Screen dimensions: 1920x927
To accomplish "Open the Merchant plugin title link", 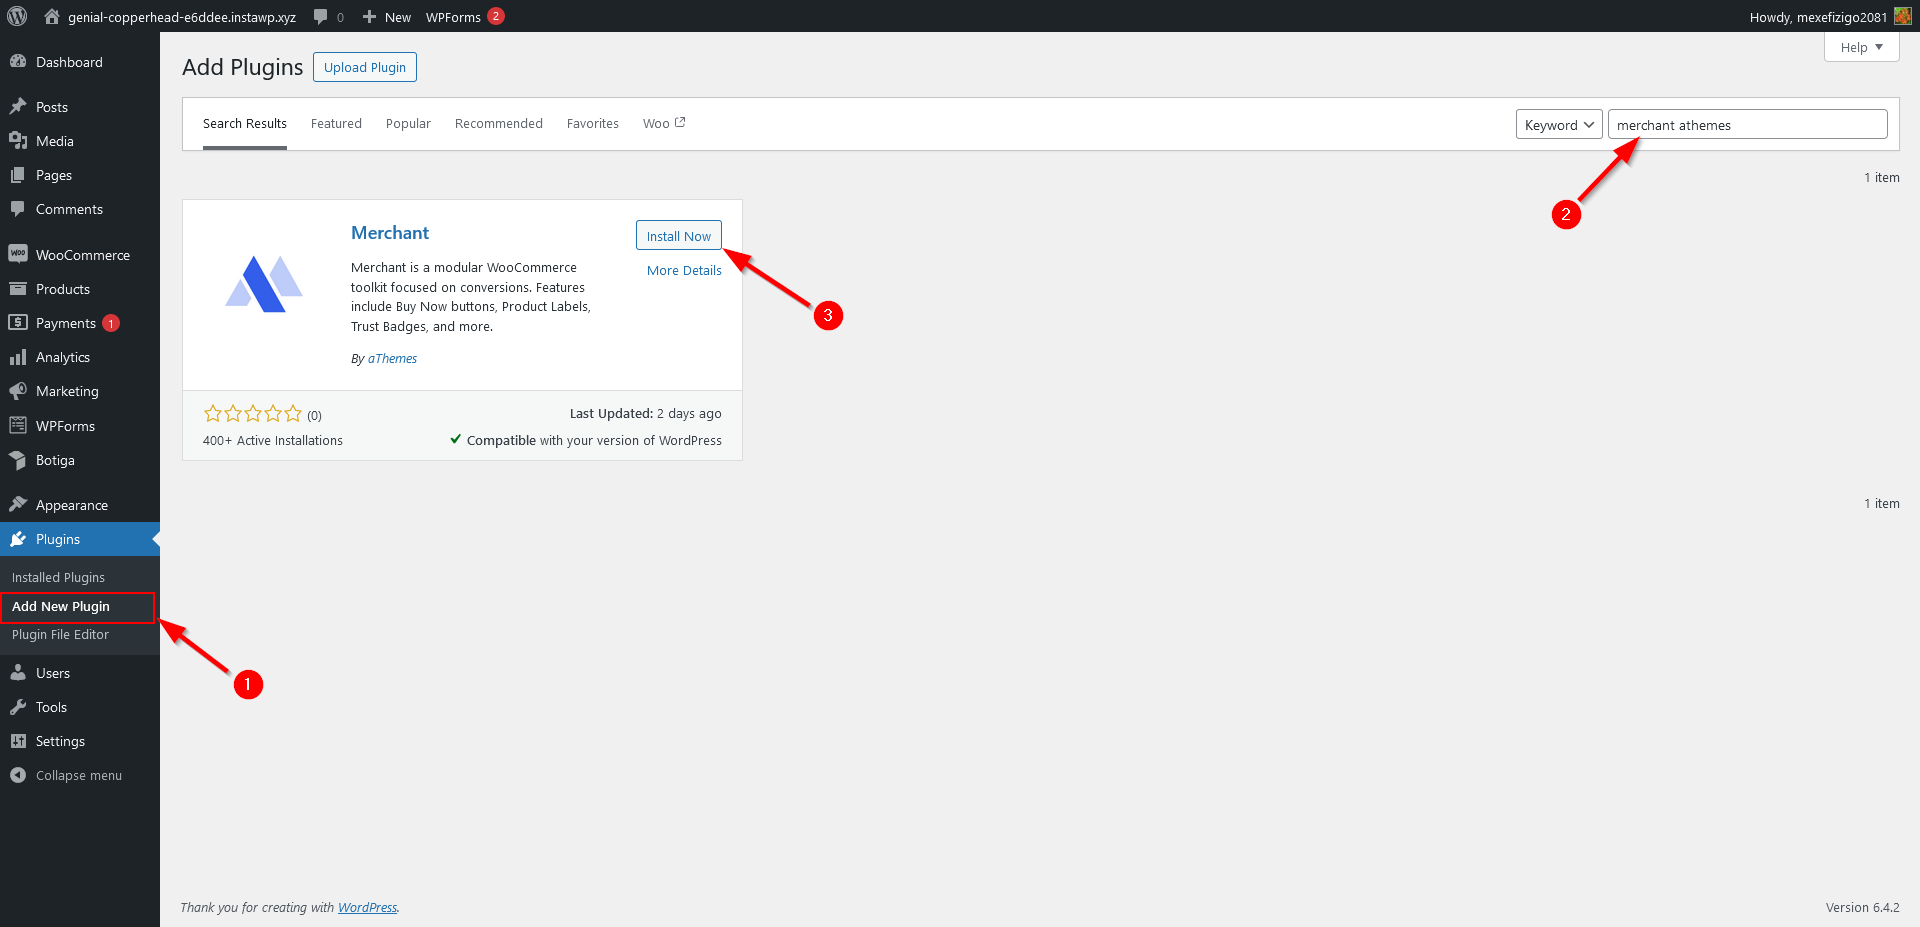I will pyautogui.click(x=390, y=232).
